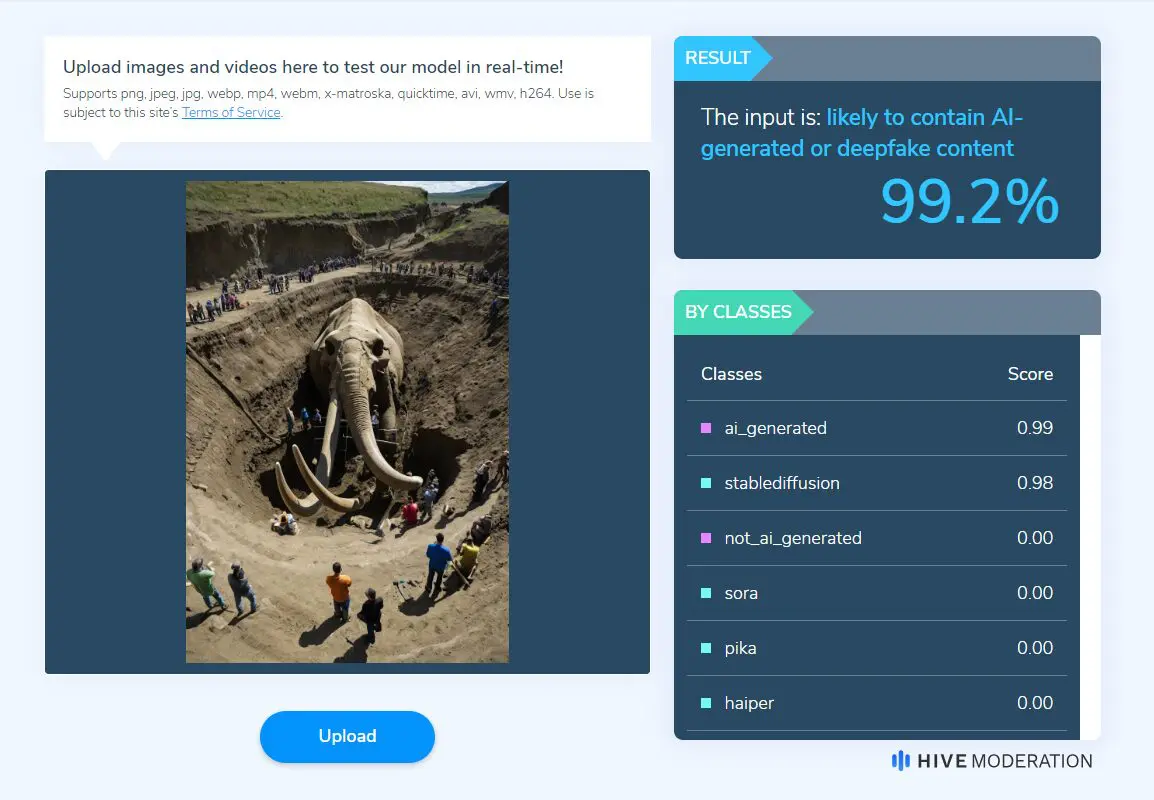Click the 0.00 score for sora

click(1034, 592)
